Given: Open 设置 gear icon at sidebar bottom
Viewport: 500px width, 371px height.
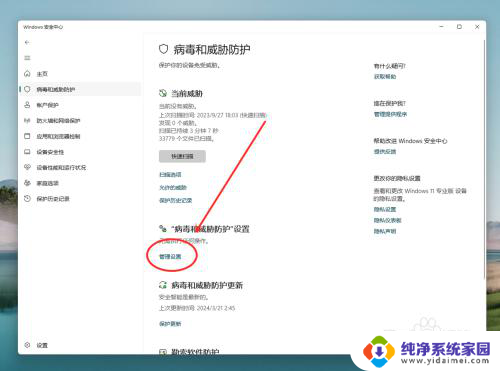Looking at the screenshot, I should pos(27,345).
